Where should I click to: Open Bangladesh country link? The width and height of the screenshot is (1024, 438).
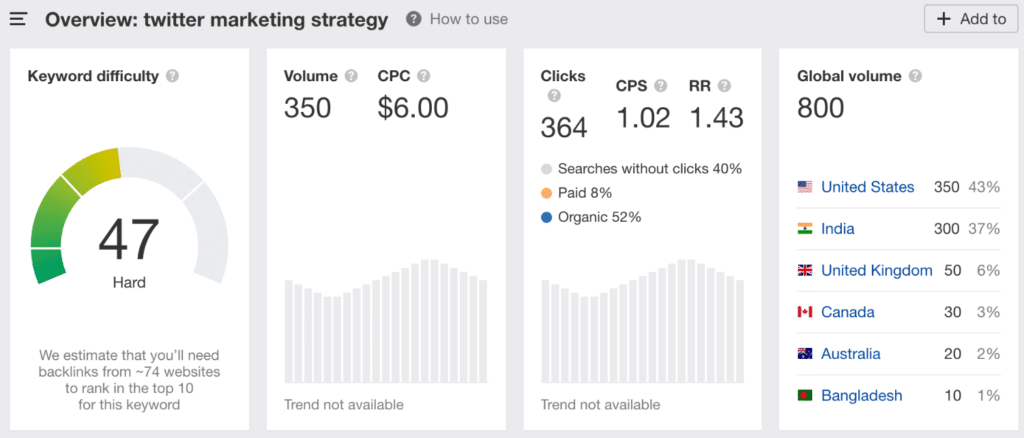coord(861,396)
